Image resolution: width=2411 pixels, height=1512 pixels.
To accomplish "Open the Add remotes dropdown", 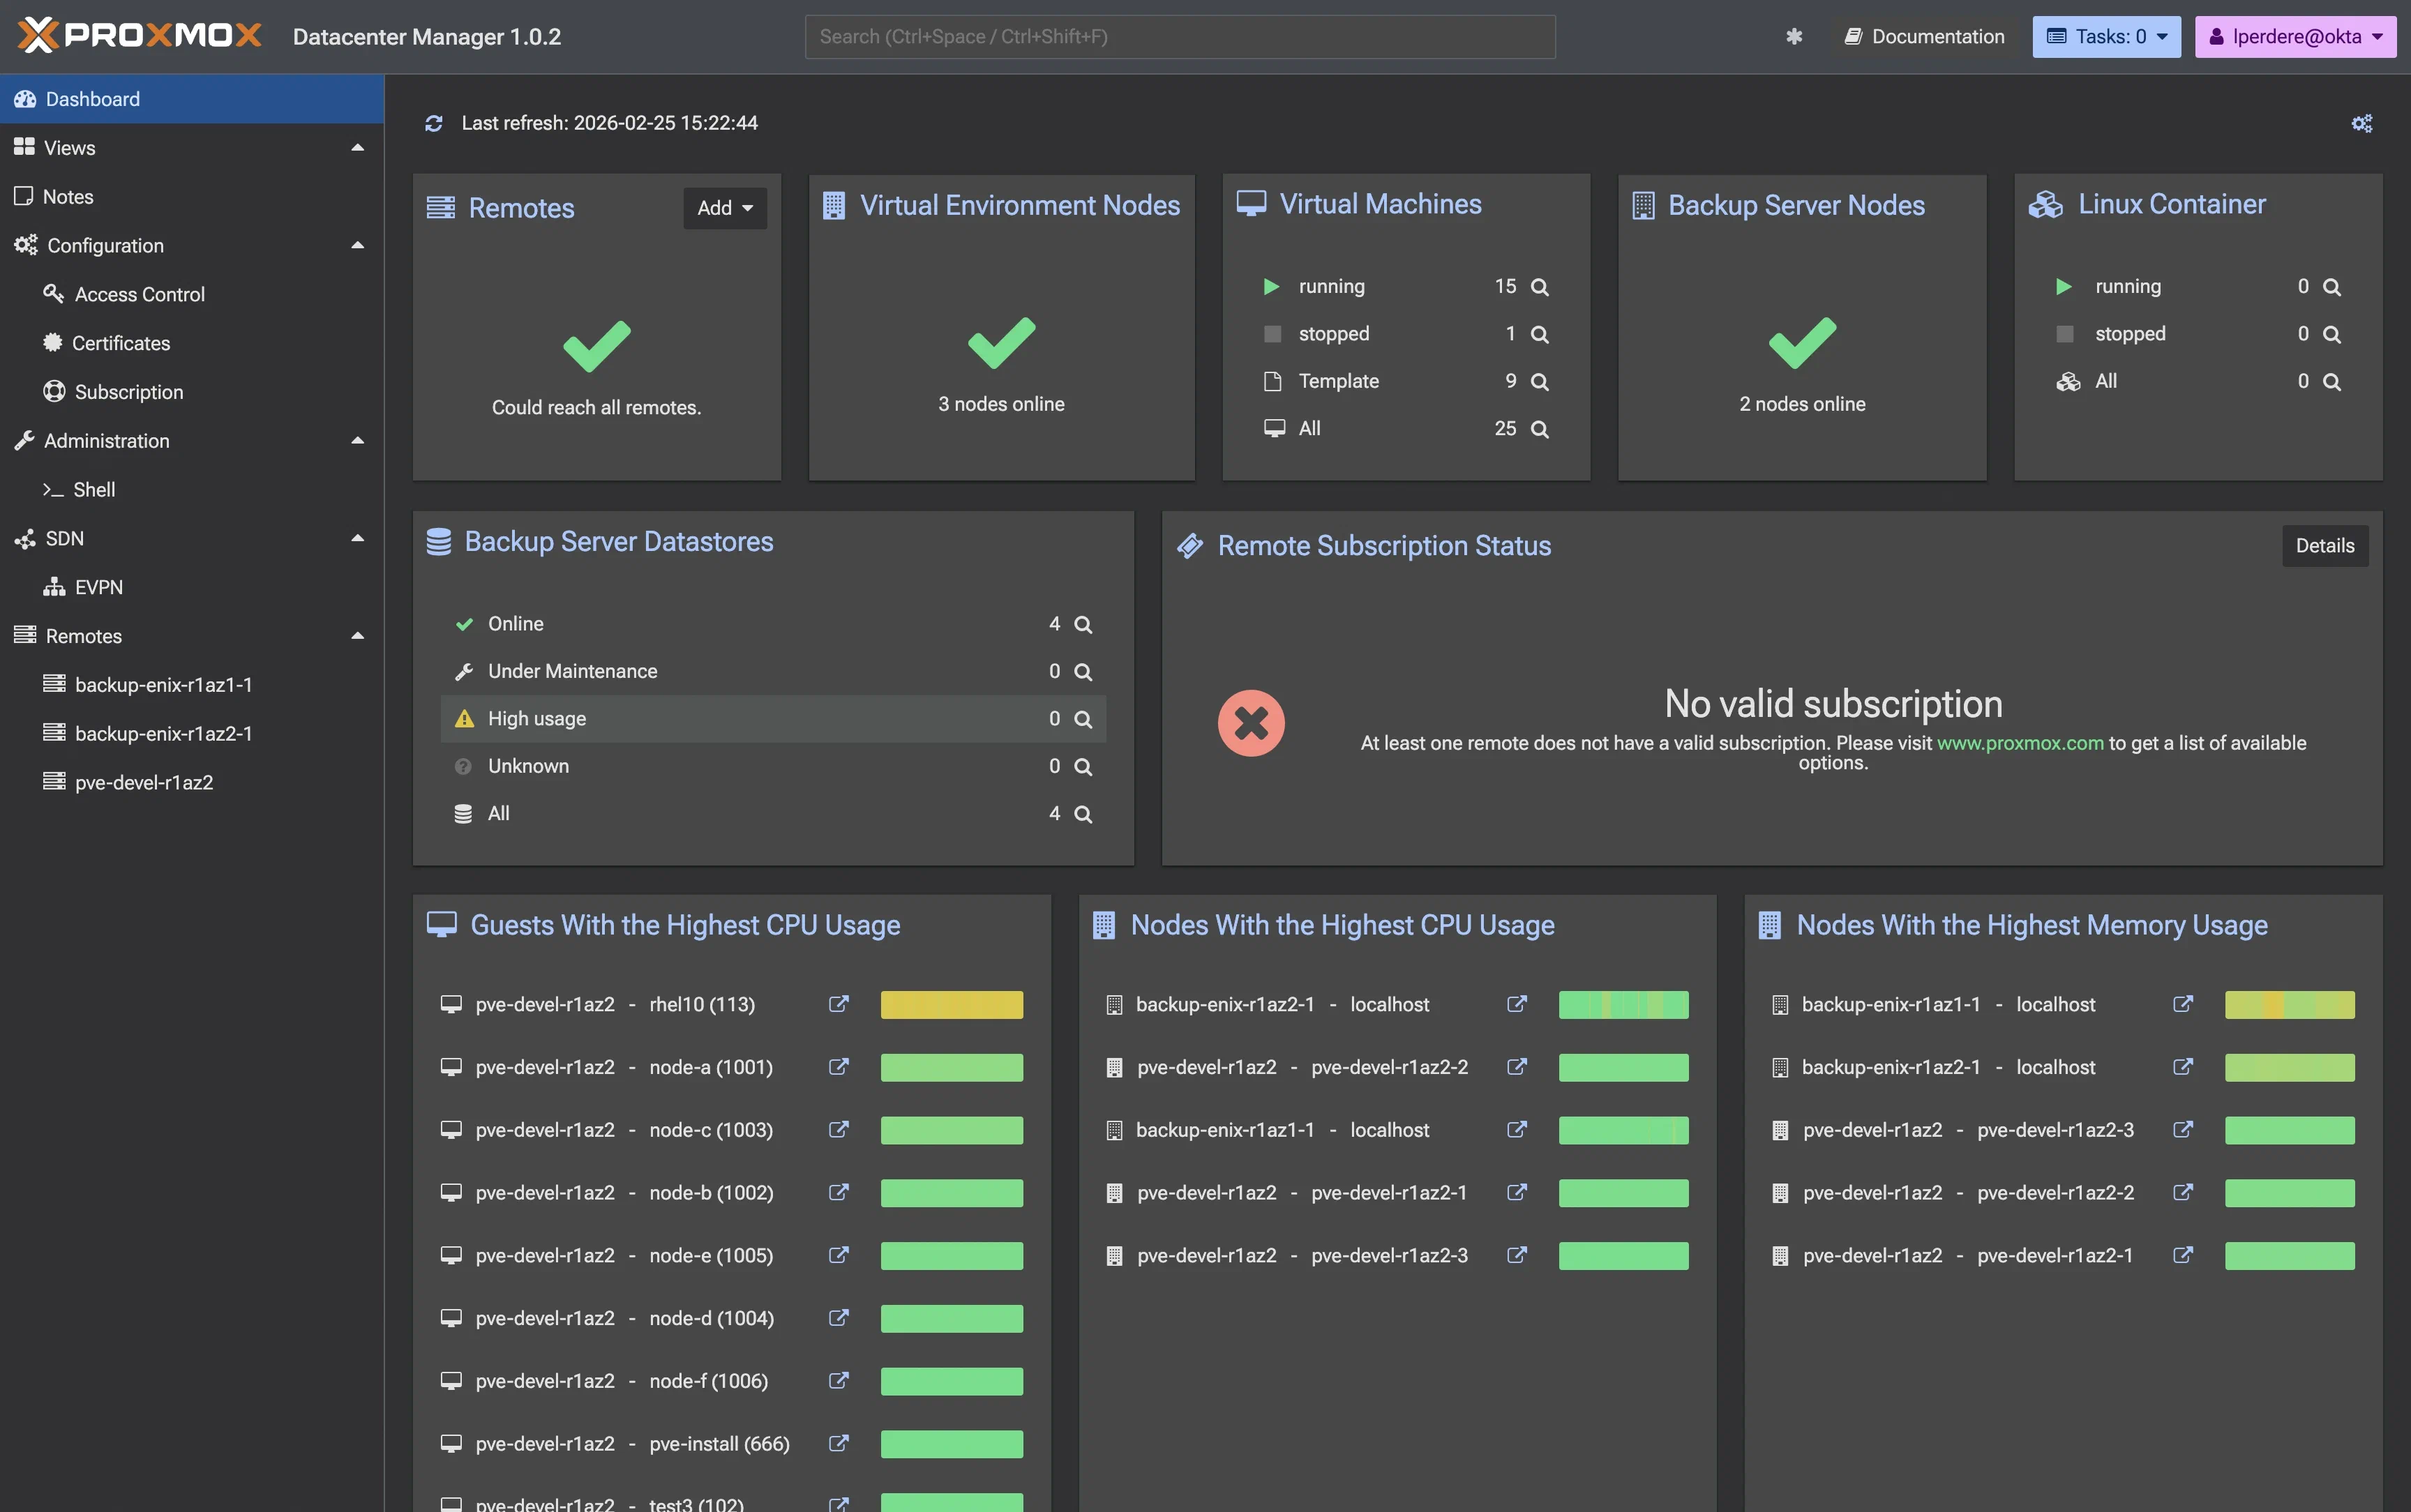I will click(724, 207).
